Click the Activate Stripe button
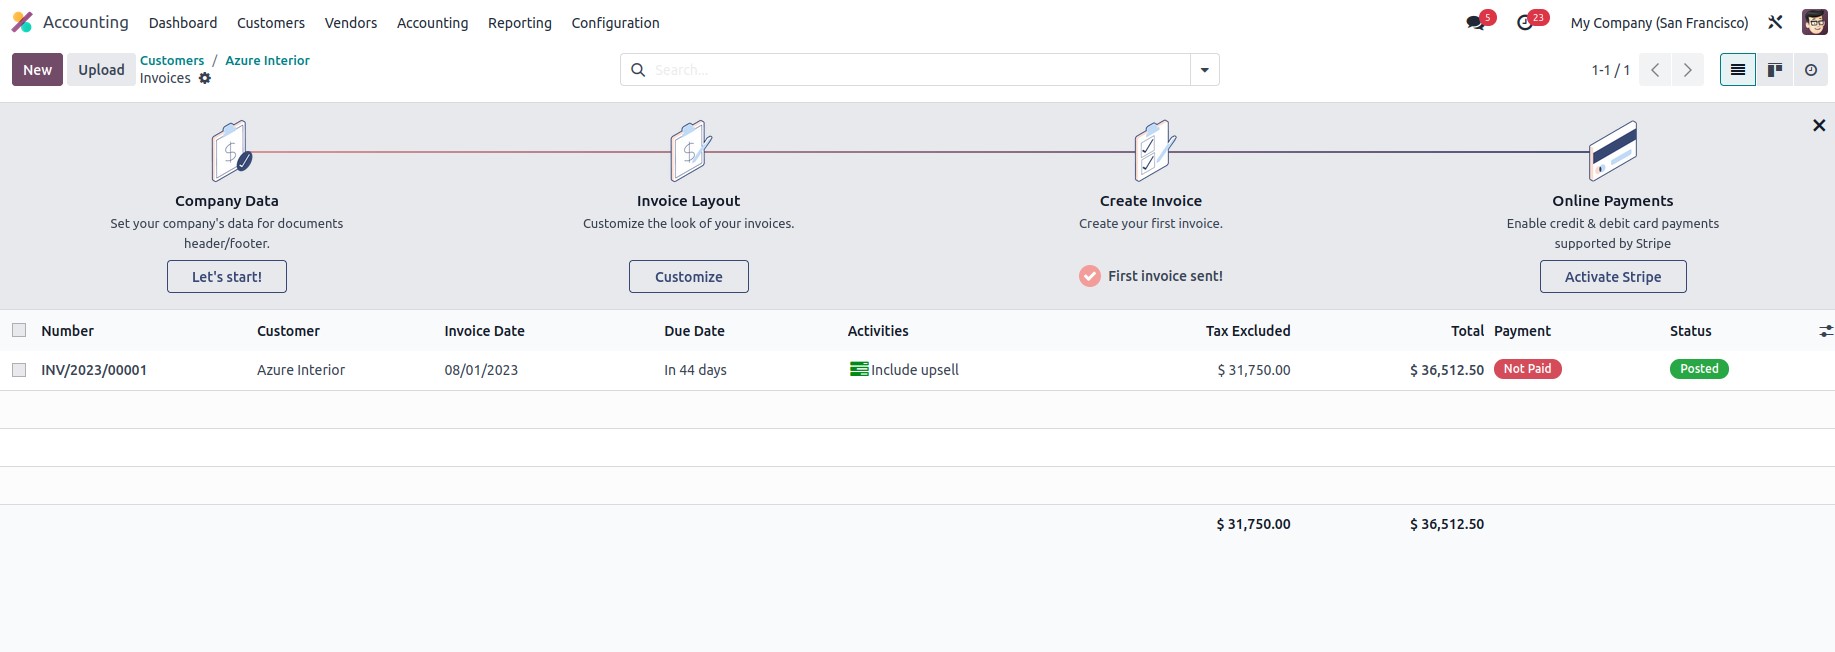1835x652 pixels. coord(1612,277)
